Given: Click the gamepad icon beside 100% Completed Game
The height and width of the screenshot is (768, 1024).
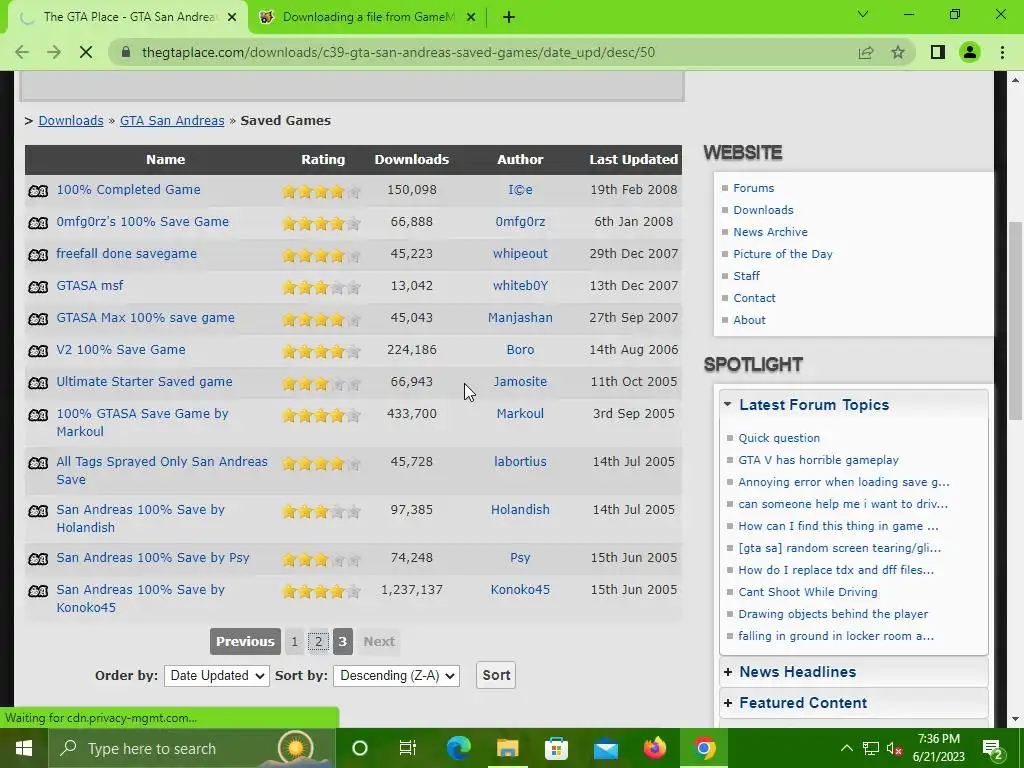Looking at the screenshot, I should [38, 191].
